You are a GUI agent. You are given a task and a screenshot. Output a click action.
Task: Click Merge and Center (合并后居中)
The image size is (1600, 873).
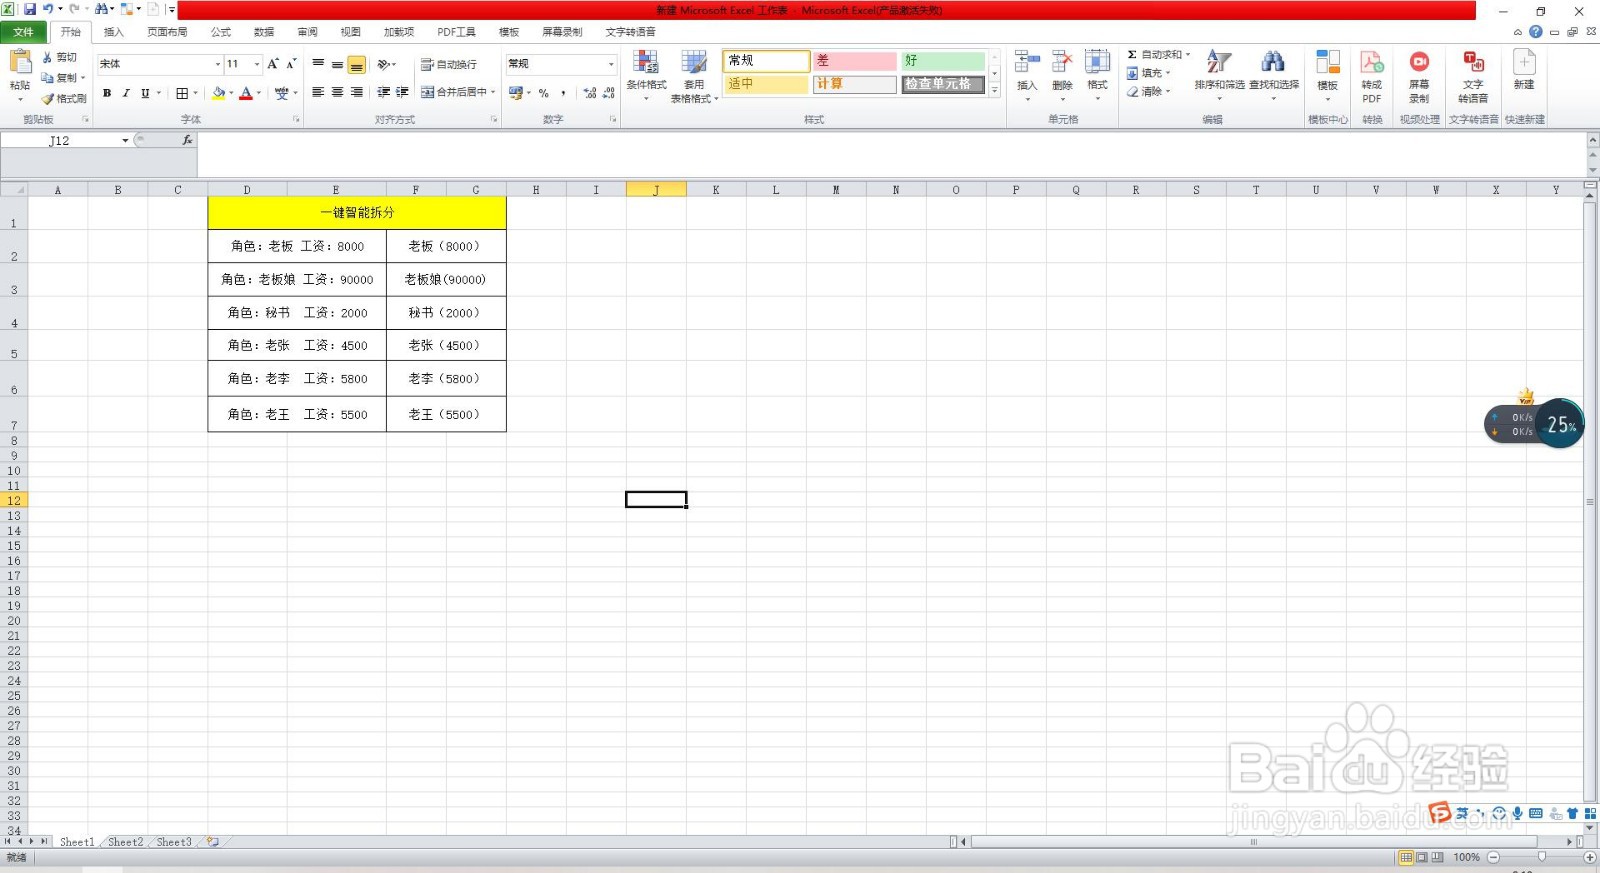point(457,92)
